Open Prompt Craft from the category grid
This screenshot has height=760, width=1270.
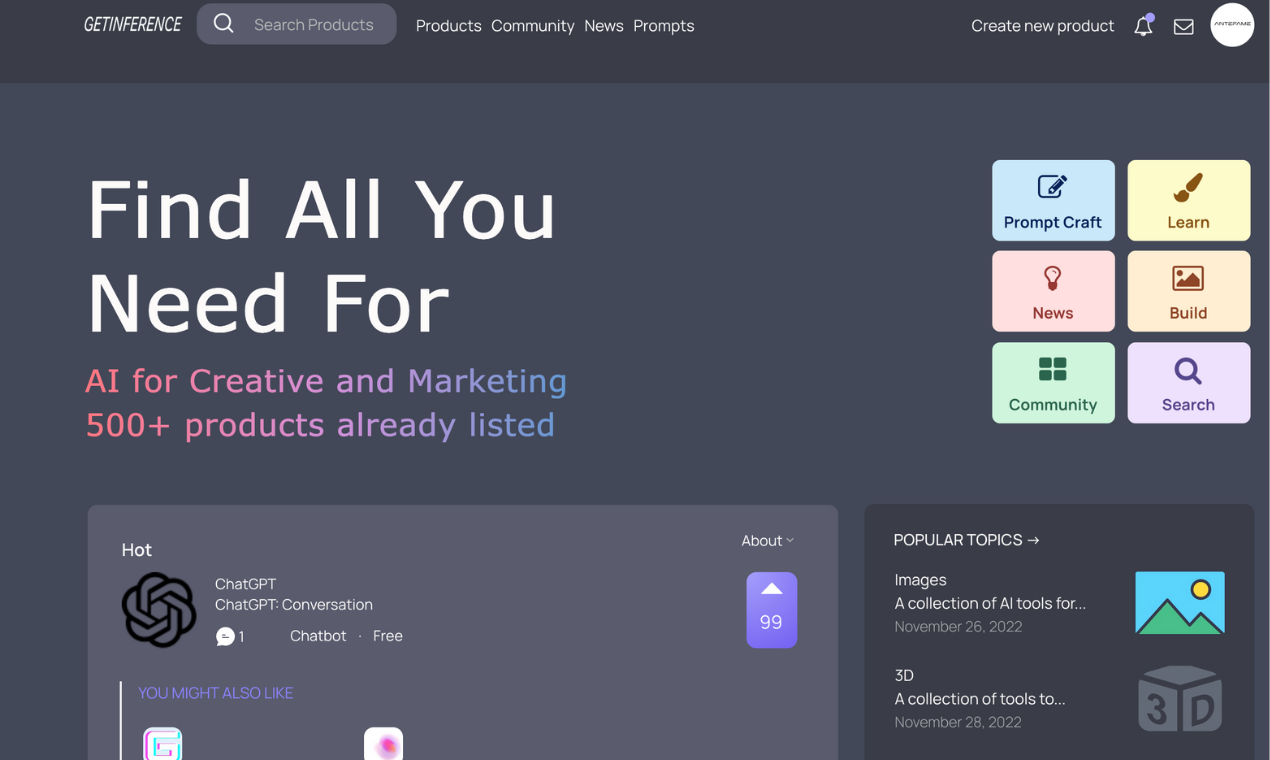pos(1053,200)
